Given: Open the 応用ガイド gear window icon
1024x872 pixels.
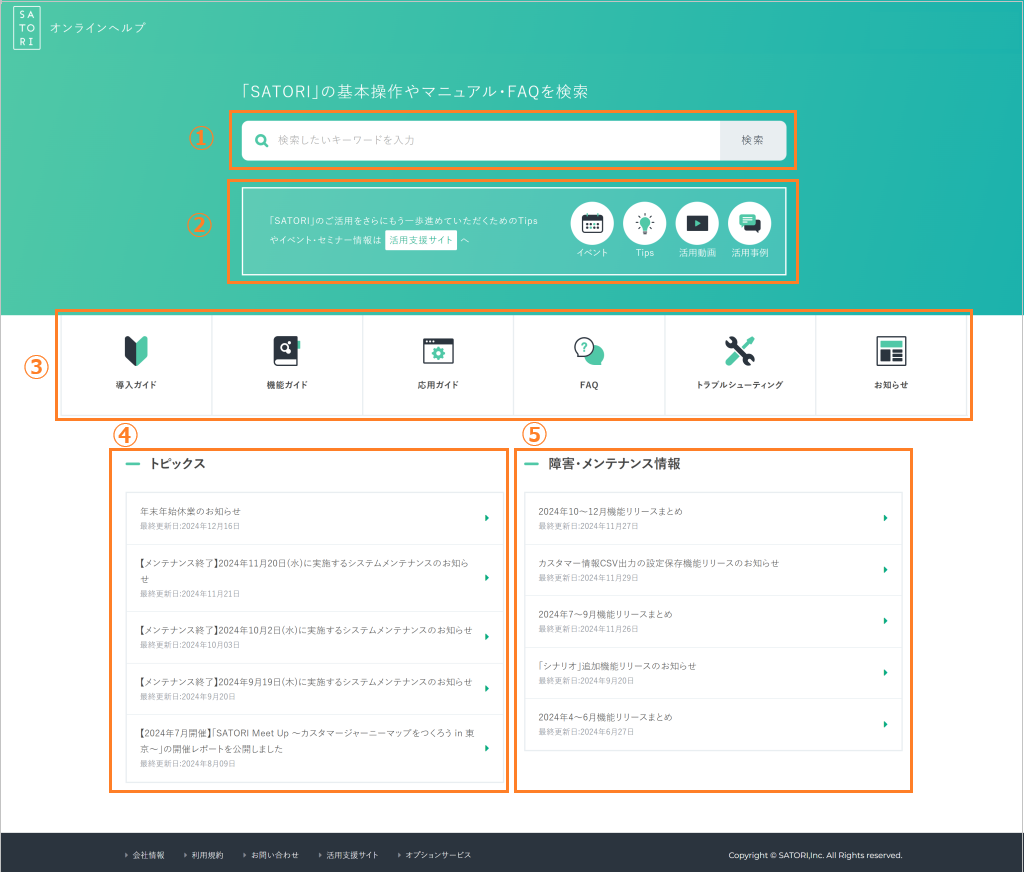Looking at the screenshot, I should (438, 351).
